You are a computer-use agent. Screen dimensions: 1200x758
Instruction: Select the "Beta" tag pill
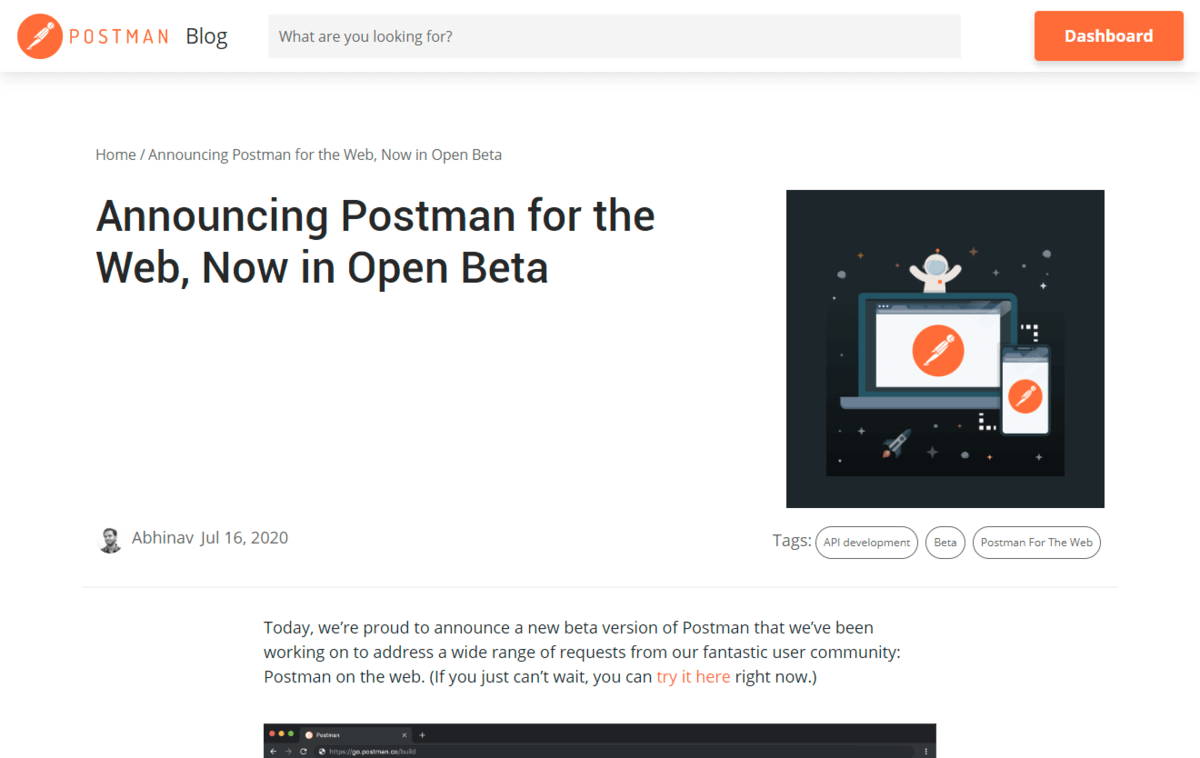(945, 542)
